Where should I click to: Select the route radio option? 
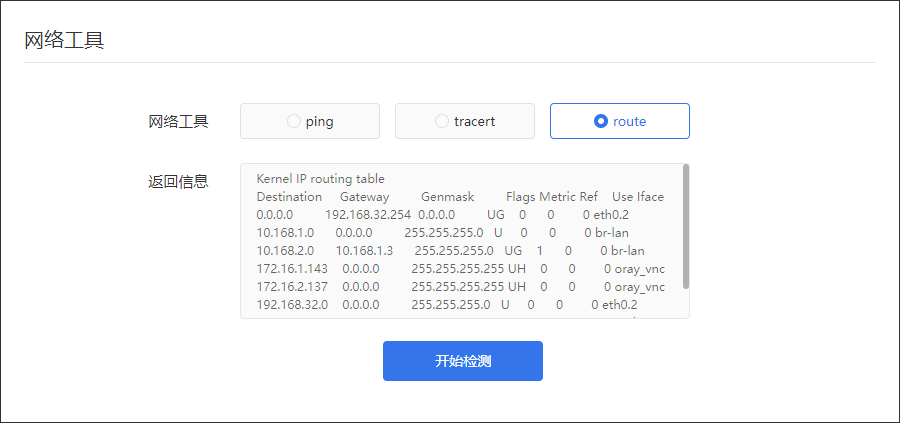[x=620, y=121]
